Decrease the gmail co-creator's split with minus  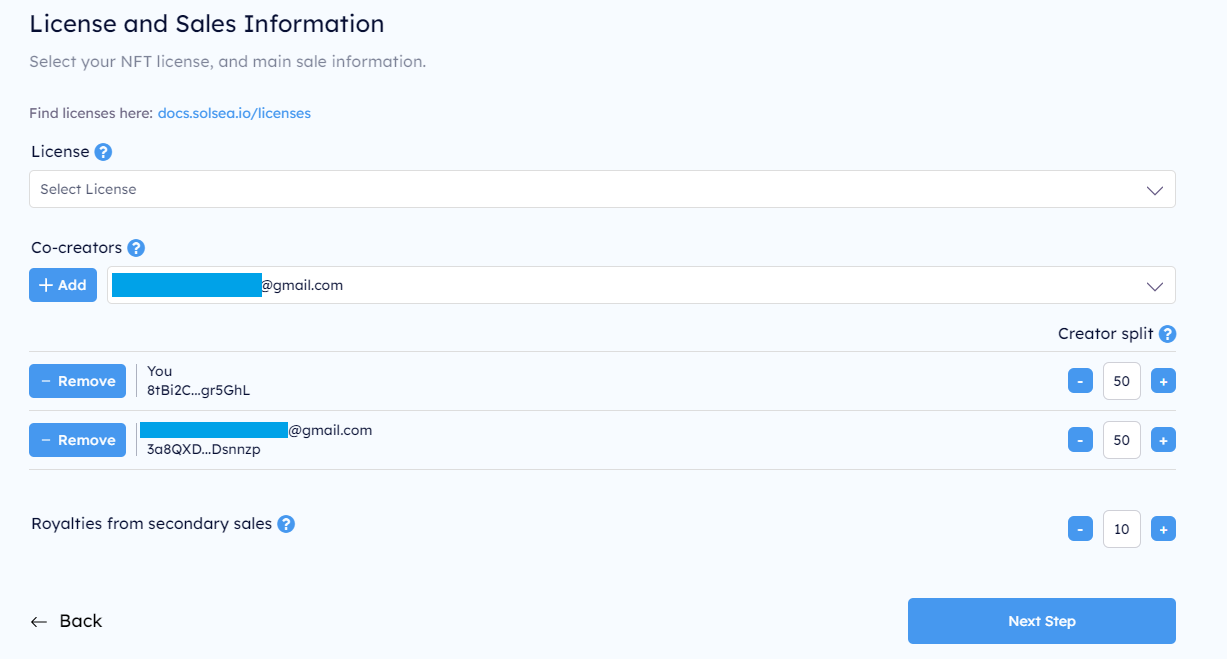click(1080, 440)
